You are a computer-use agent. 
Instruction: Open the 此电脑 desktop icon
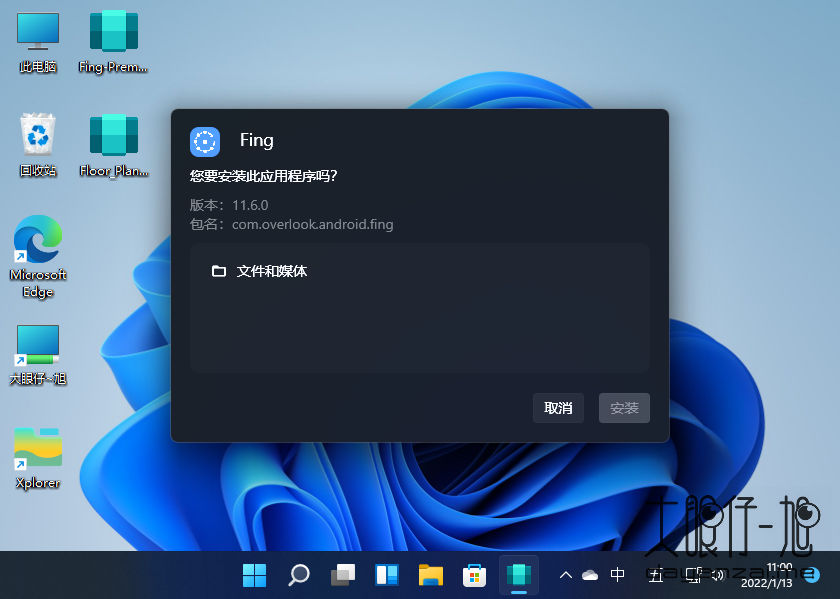[x=38, y=42]
